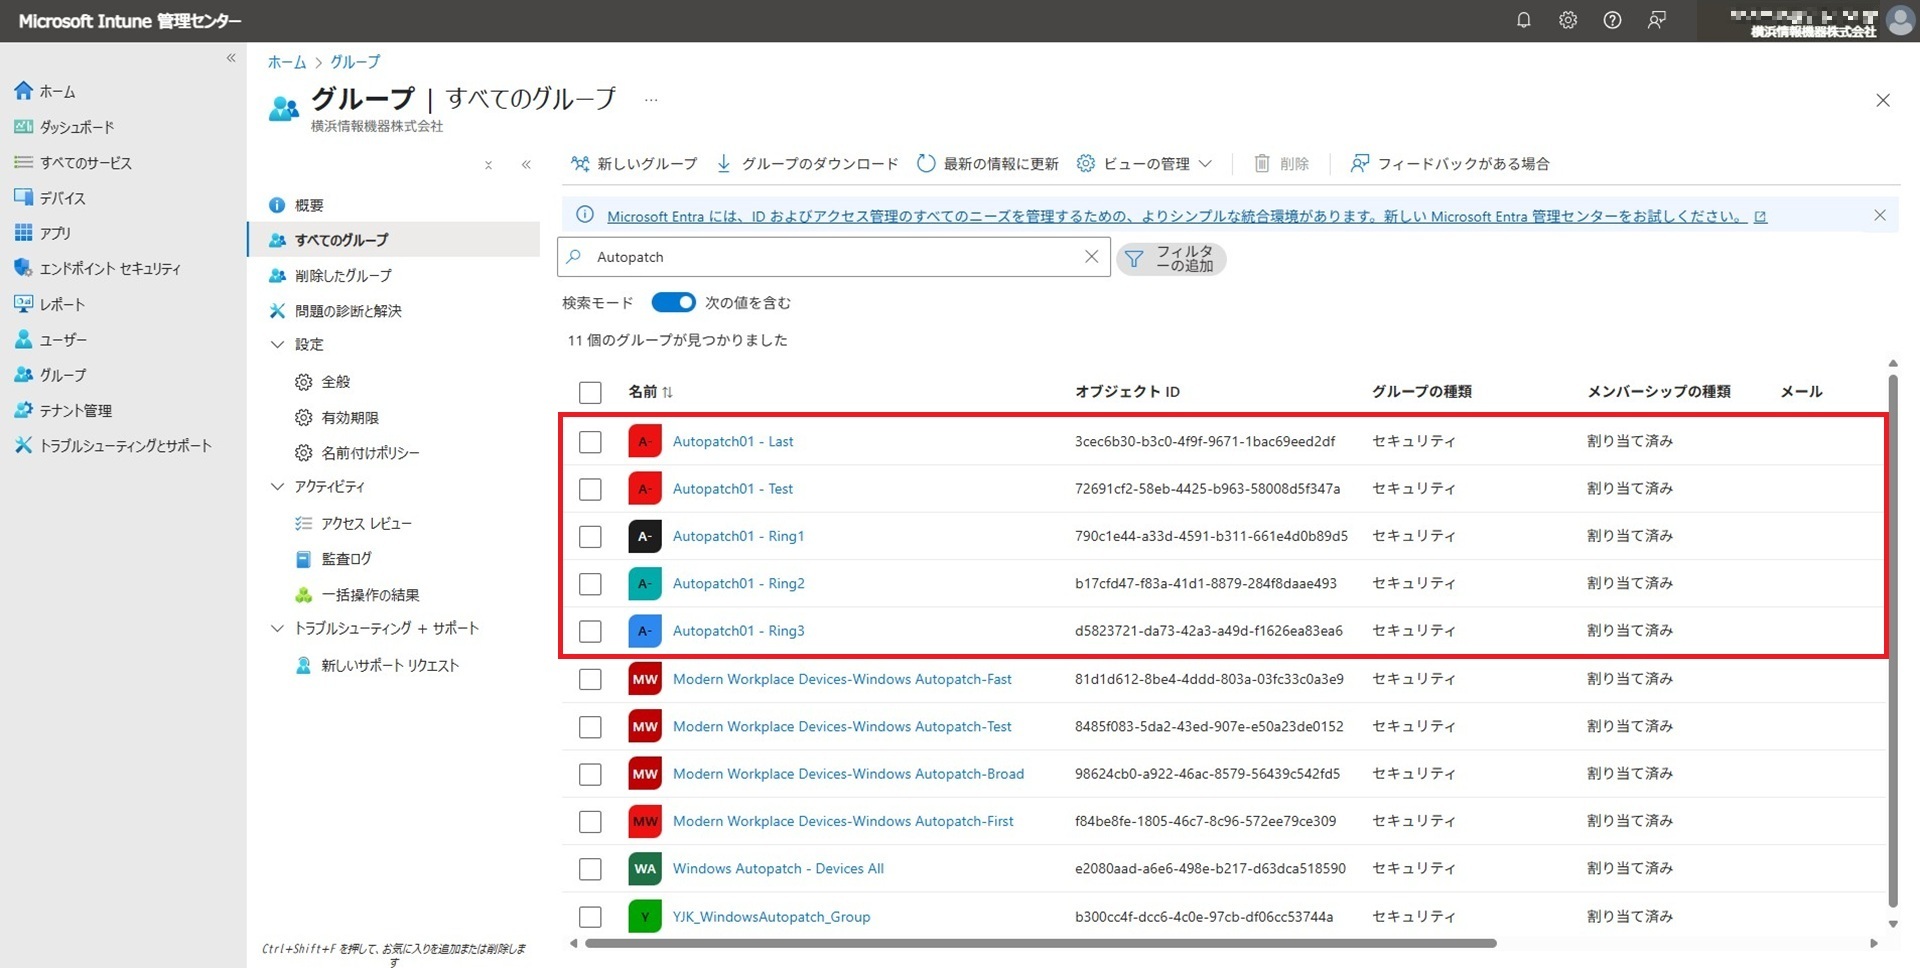Open Autopatch01 - Ring1 group link
The height and width of the screenshot is (968, 1920).
pos(738,536)
